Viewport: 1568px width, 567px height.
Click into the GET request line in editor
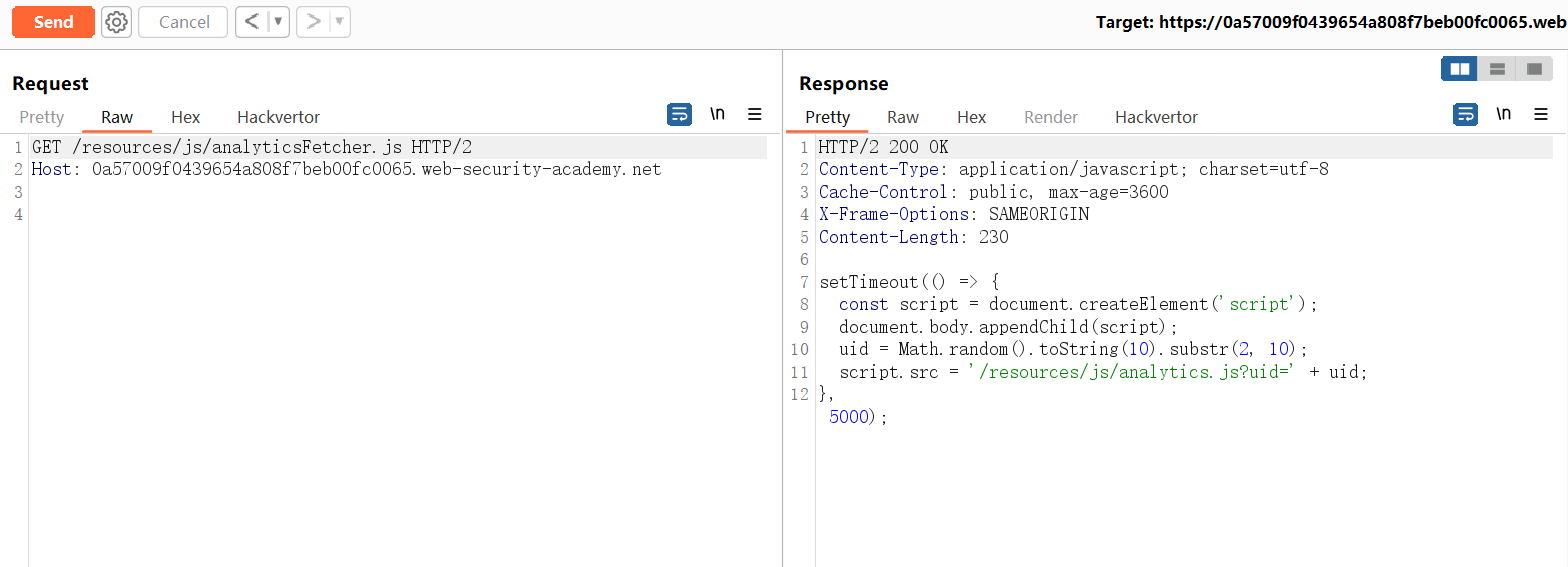252,147
